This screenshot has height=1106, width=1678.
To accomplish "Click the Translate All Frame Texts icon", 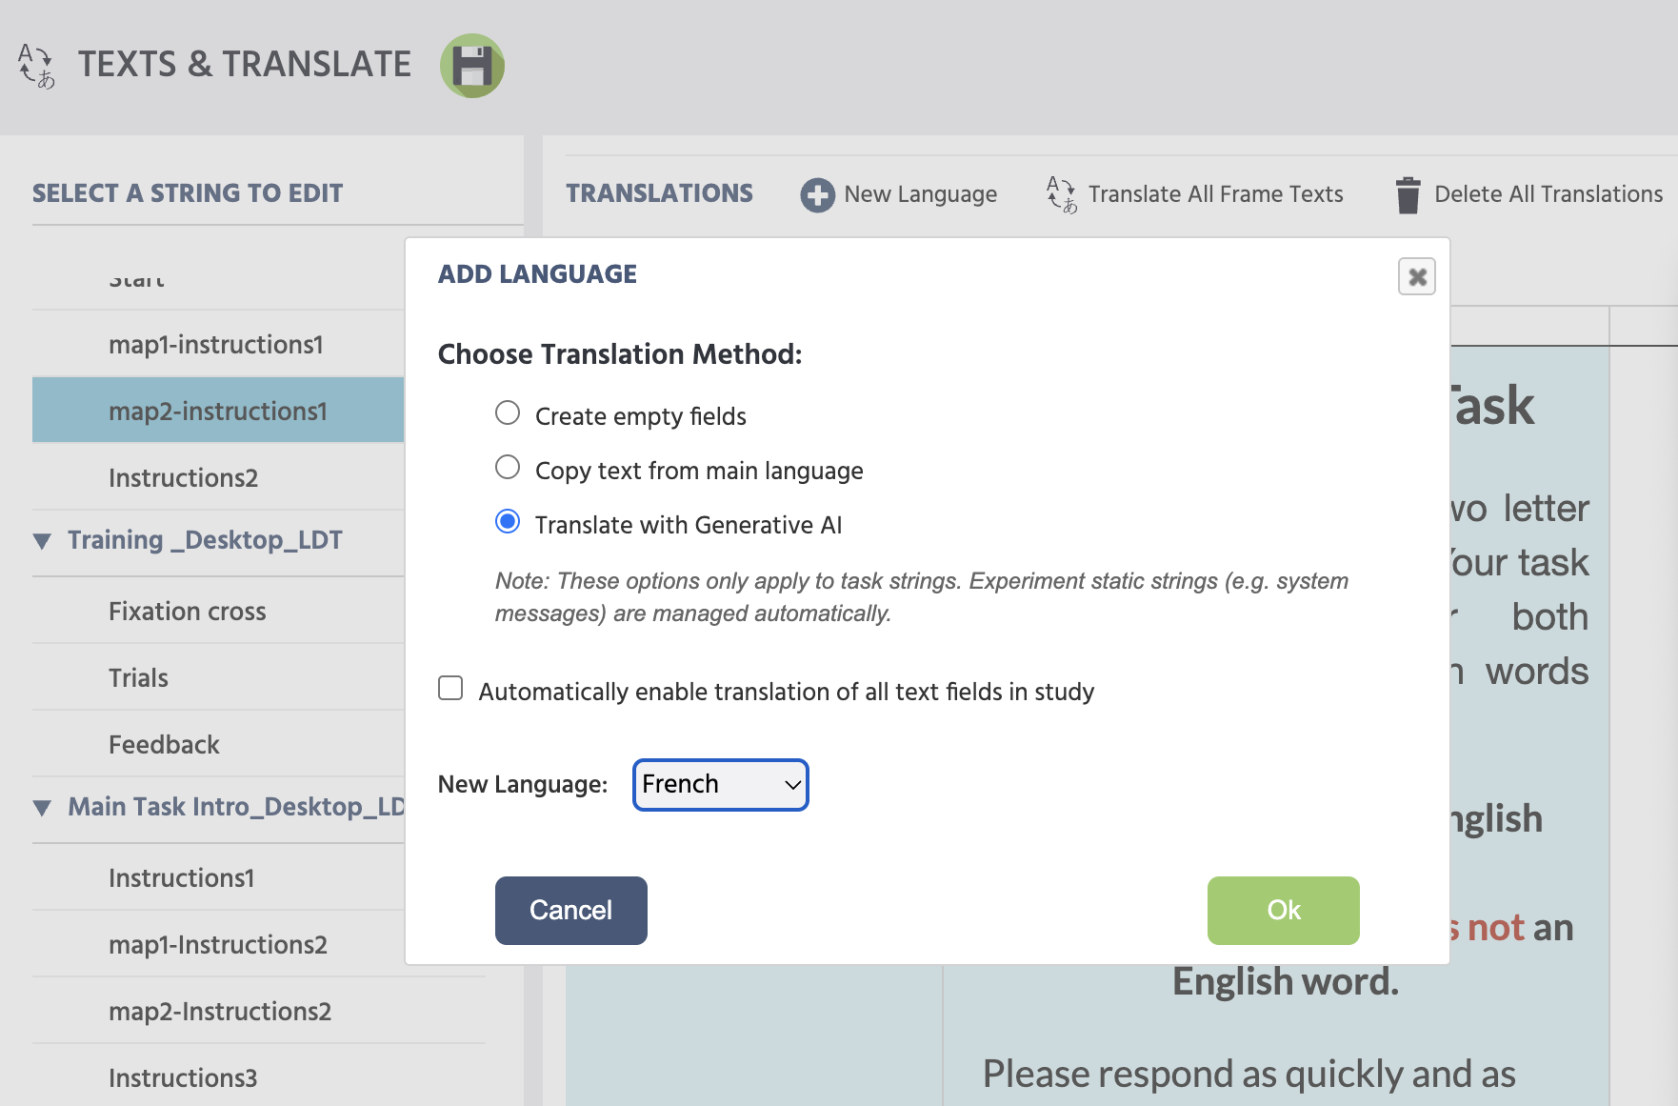I will click(1061, 194).
